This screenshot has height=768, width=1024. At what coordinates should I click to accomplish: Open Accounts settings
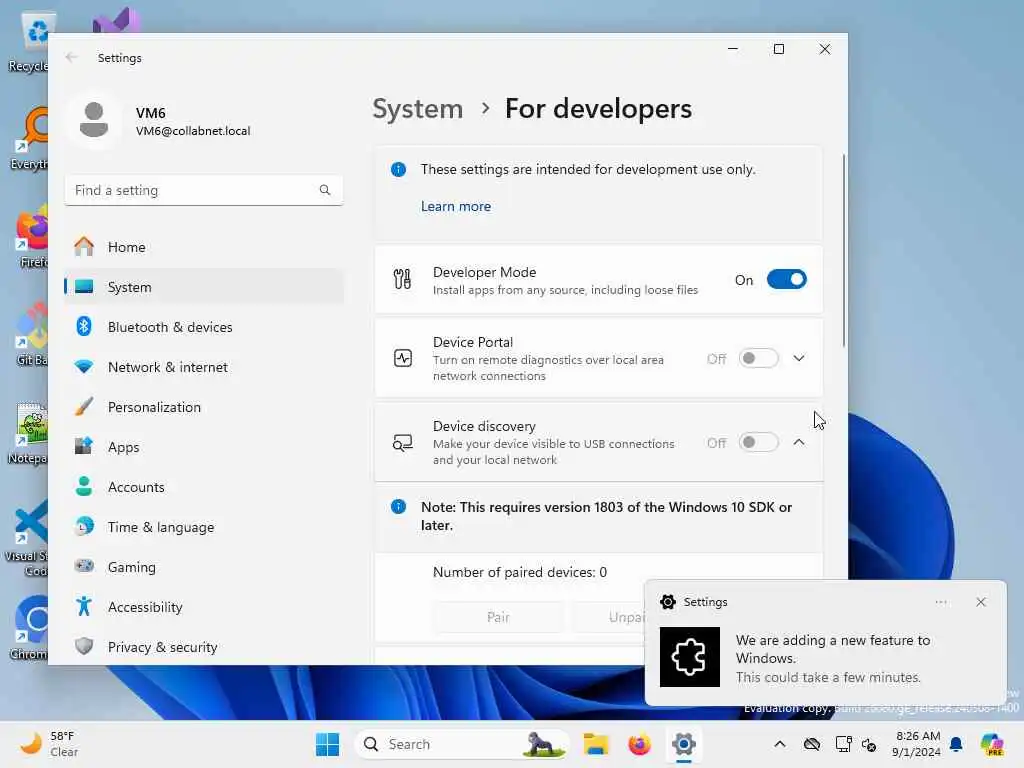pyautogui.click(x=204, y=487)
